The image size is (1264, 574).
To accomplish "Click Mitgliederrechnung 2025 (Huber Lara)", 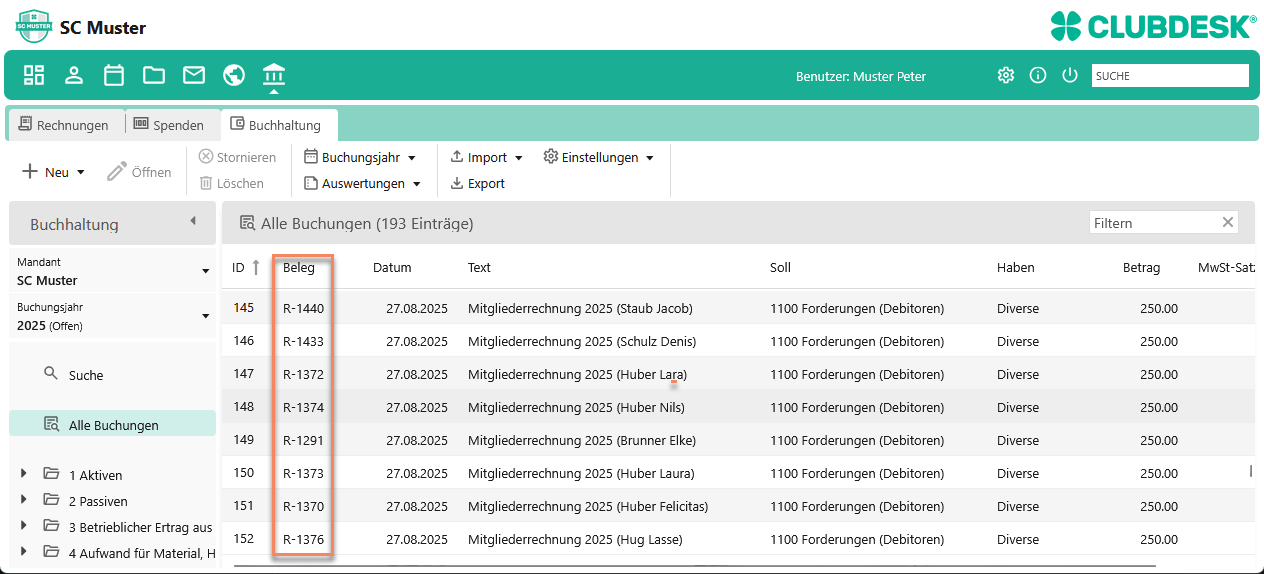I will point(577,374).
